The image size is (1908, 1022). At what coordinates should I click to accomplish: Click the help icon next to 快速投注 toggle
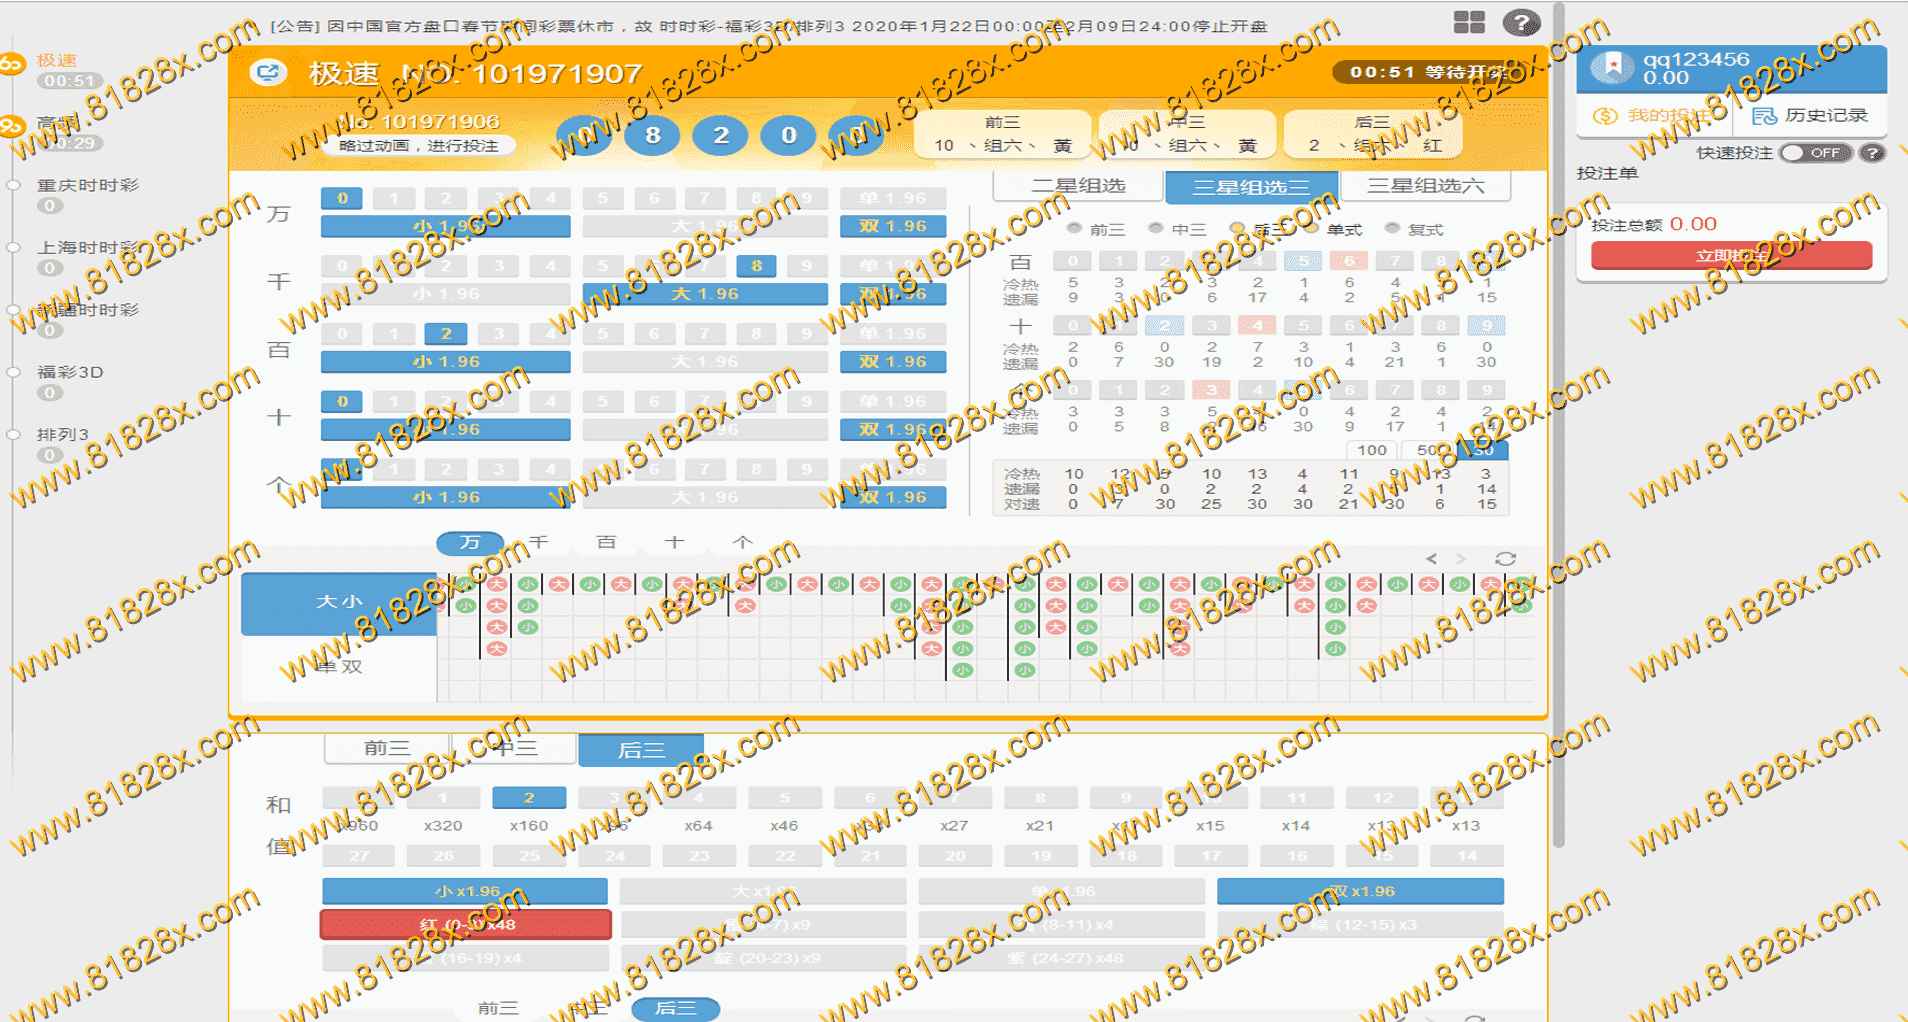tap(1872, 153)
